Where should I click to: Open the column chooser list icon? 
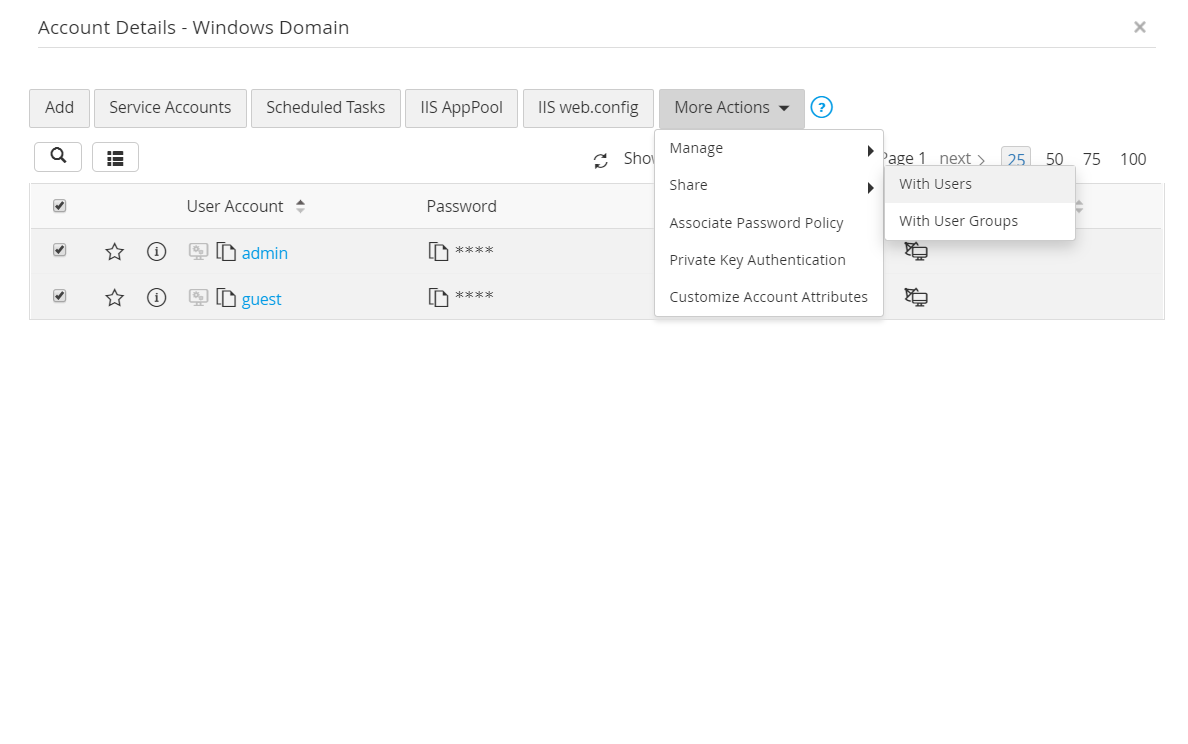[115, 157]
